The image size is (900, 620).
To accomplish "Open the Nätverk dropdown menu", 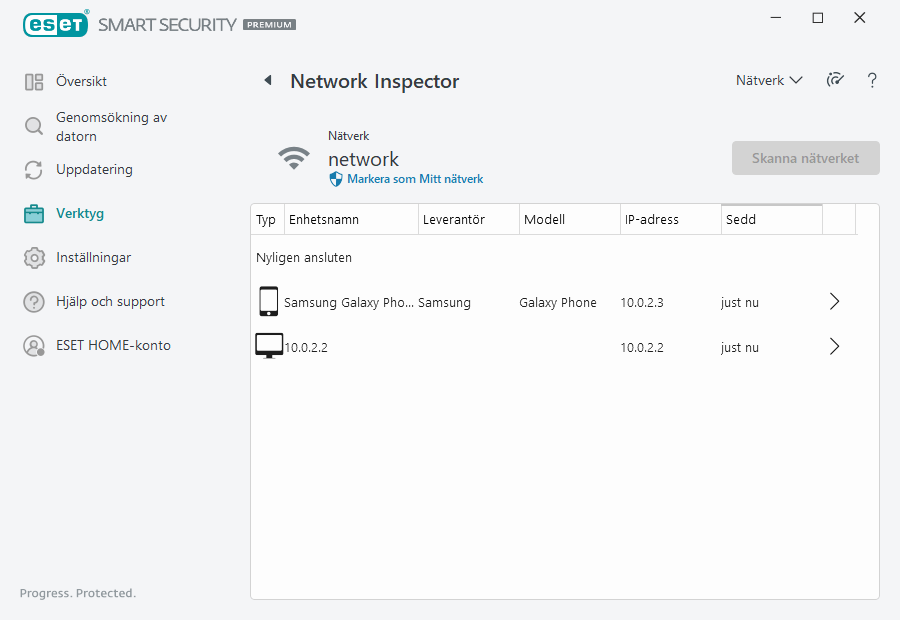I will click(769, 81).
